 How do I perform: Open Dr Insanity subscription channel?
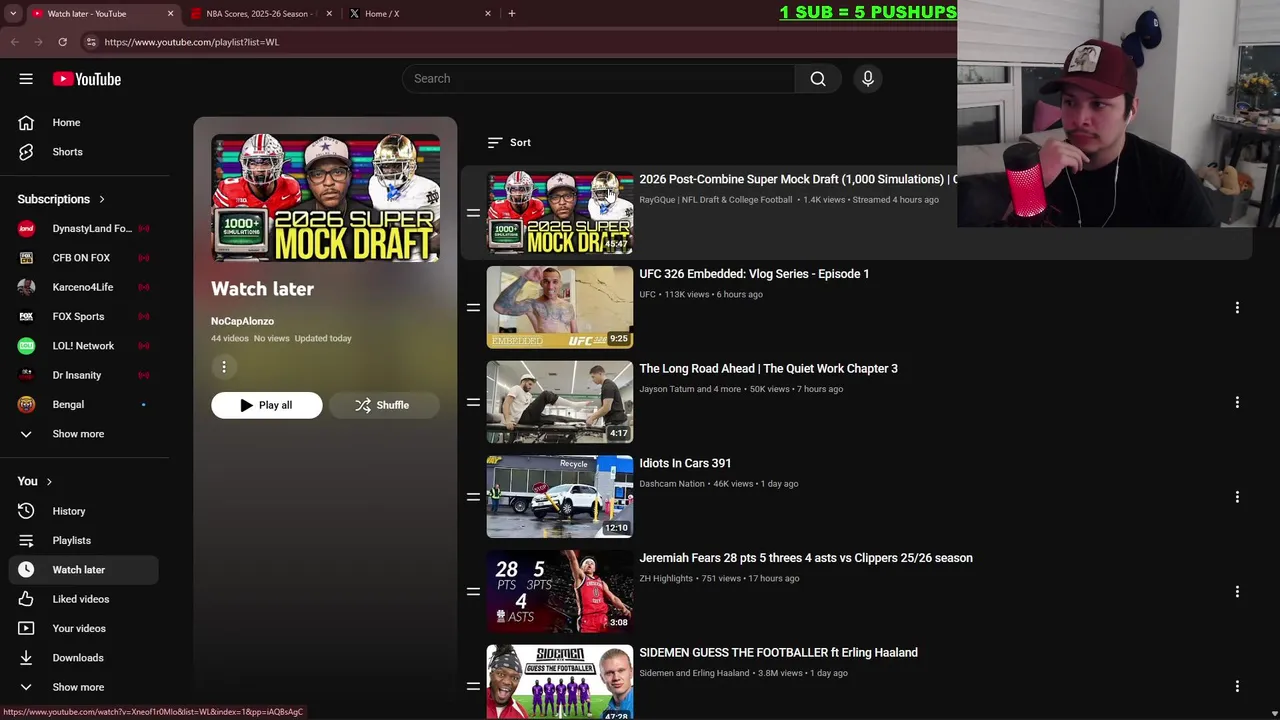[x=84, y=375]
